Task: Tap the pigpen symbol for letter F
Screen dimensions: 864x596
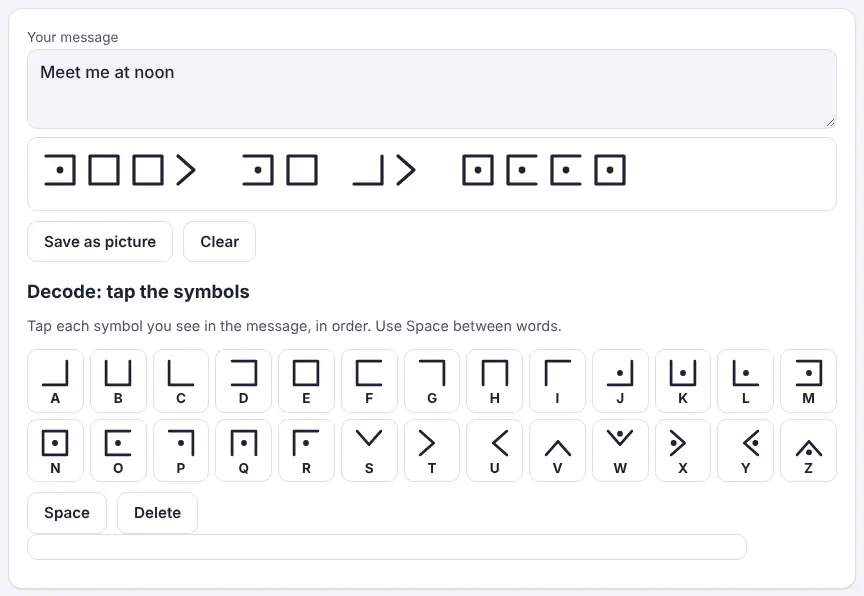Action: click(x=369, y=381)
